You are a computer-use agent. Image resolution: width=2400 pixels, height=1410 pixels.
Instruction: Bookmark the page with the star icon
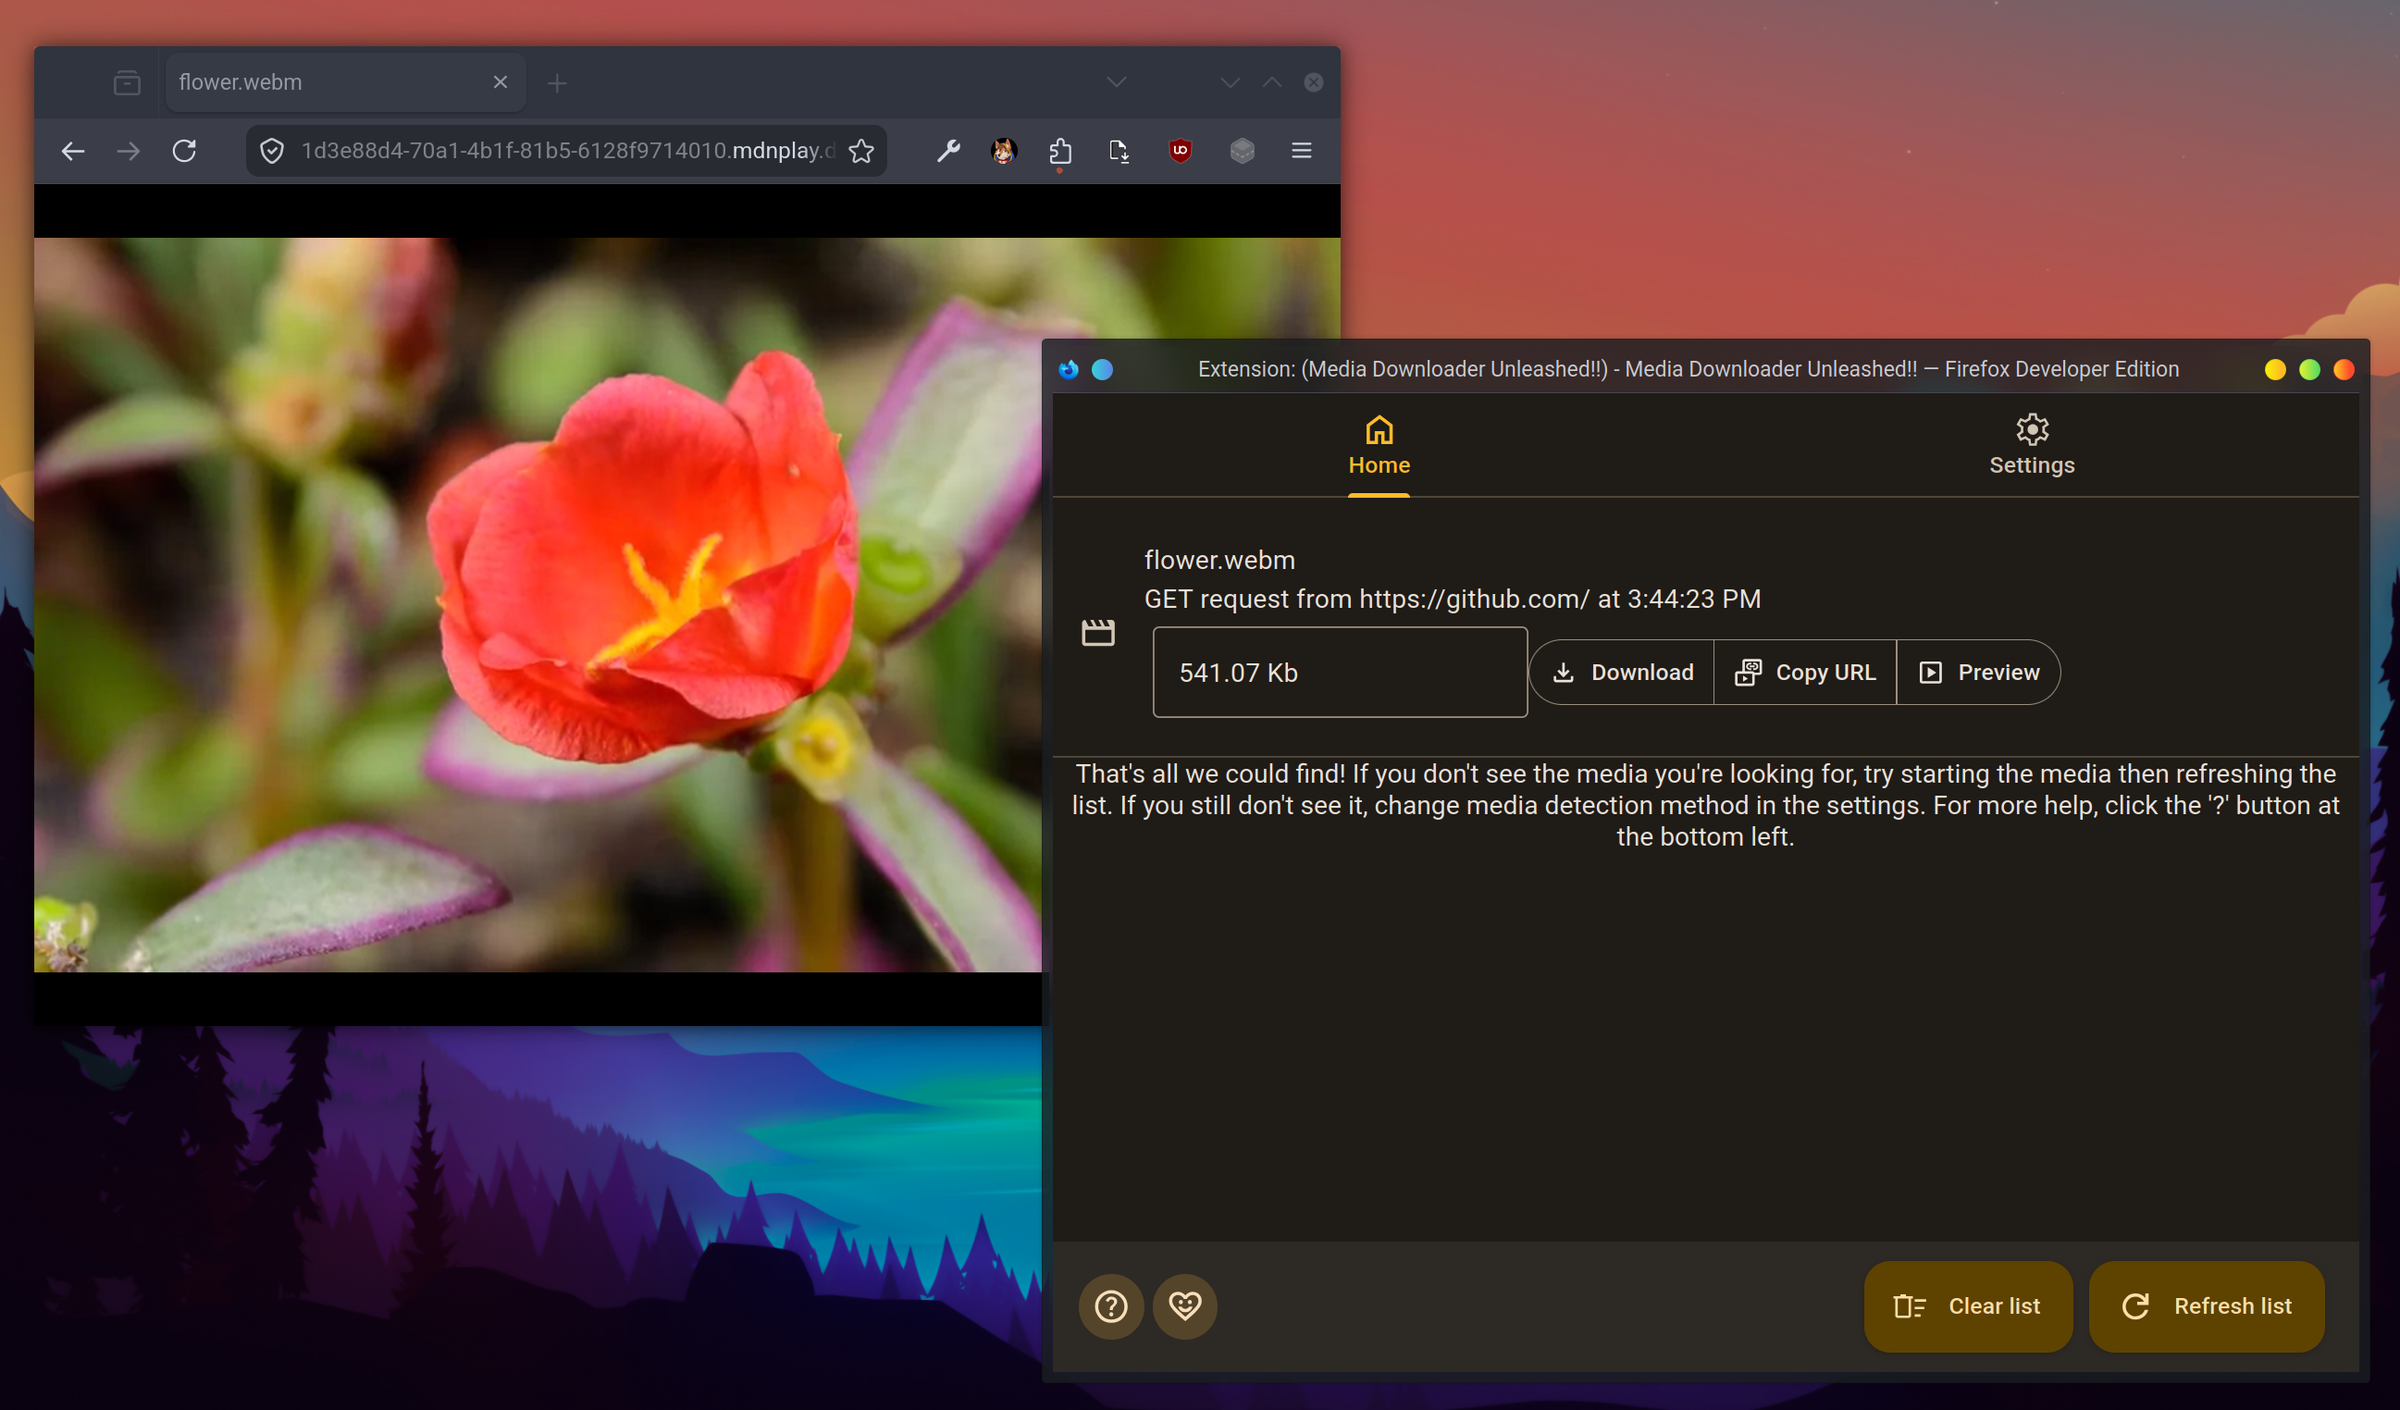pyautogui.click(x=861, y=150)
